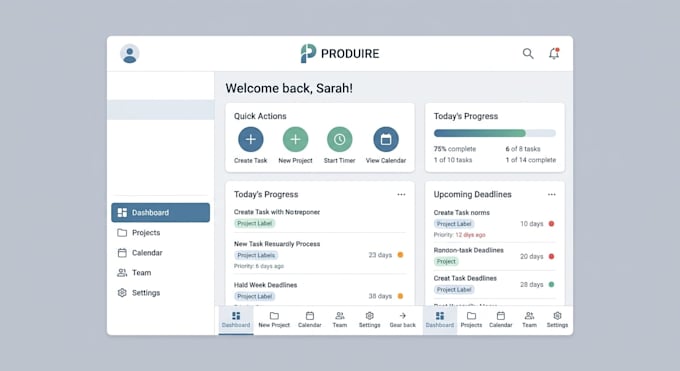This screenshot has height=371, width=680.
Task: Click the Start Timer label
Action: pos(340,161)
